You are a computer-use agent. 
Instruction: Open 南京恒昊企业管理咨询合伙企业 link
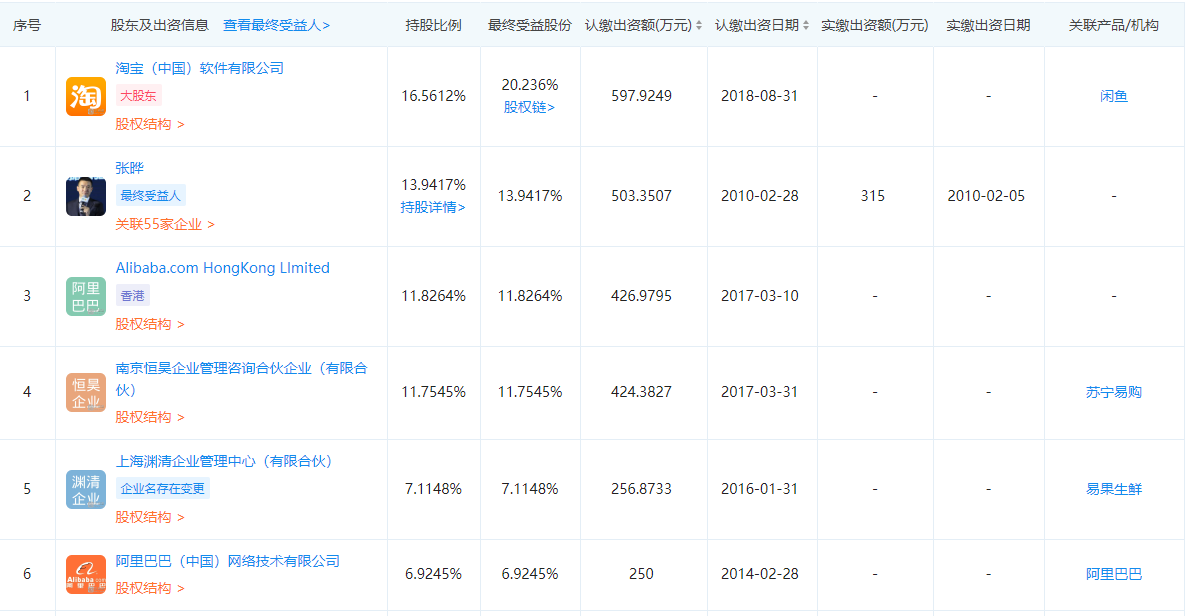(241, 379)
